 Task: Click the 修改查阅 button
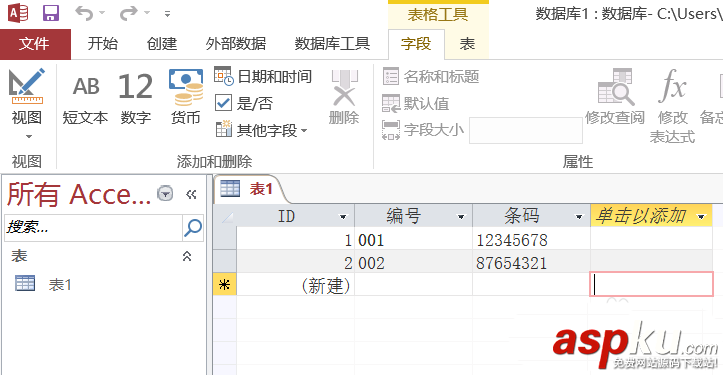tap(615, 98)
